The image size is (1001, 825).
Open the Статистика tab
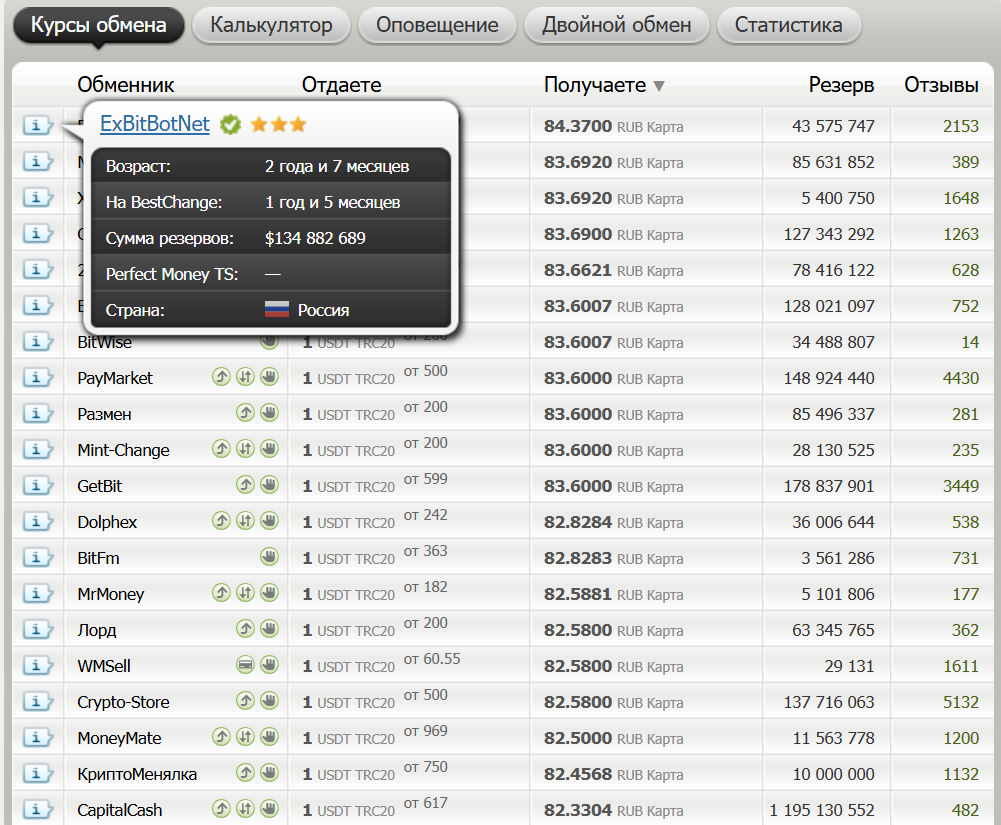tap(788, 25)
